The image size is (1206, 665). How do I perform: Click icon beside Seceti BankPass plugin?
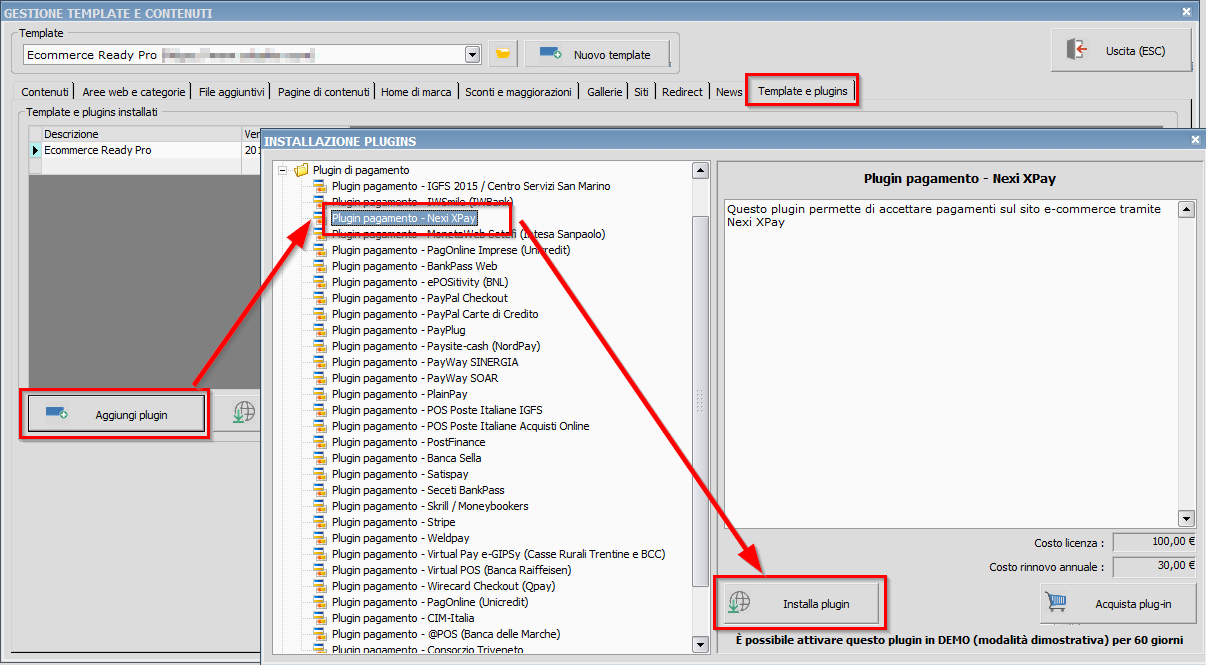coord(320,490)
